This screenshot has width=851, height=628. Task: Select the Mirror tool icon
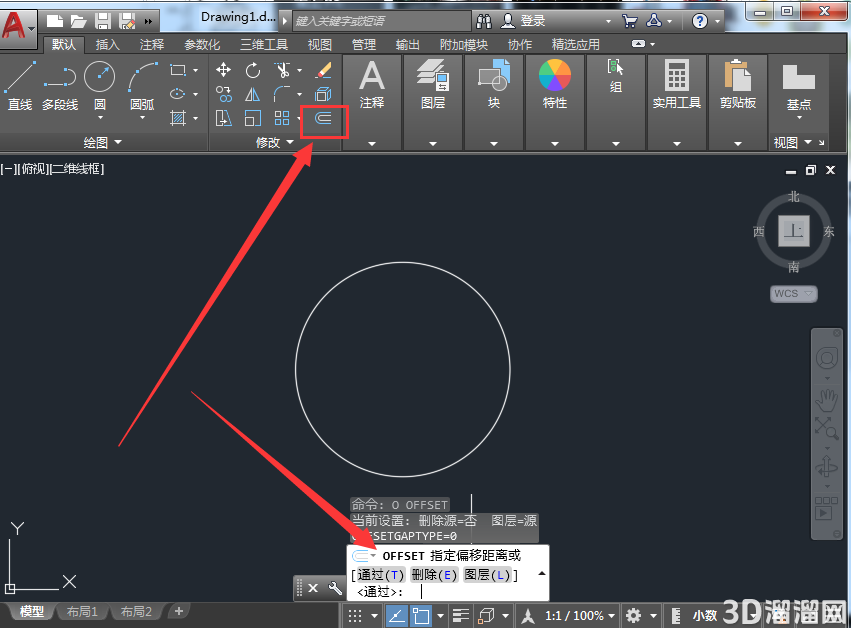(252, 94)
